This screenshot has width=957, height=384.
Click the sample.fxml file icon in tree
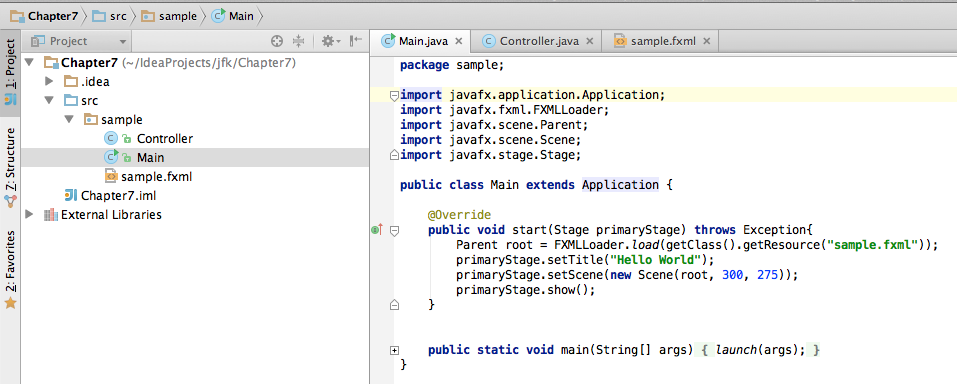click(111, 176)
